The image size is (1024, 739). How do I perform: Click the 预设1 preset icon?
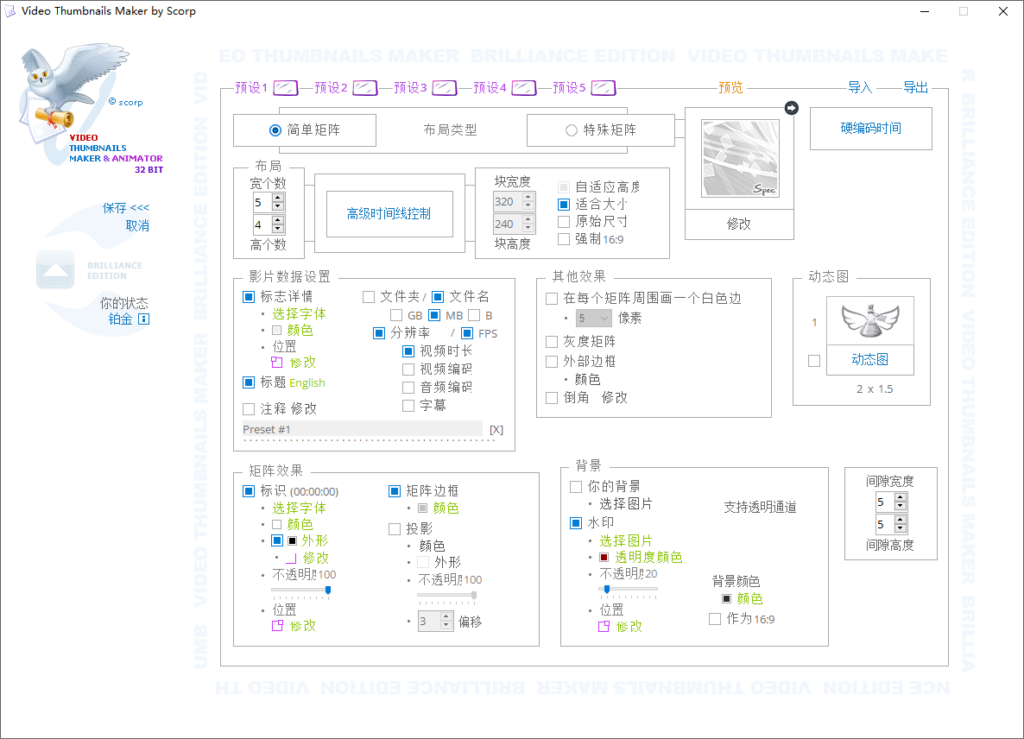285,87
